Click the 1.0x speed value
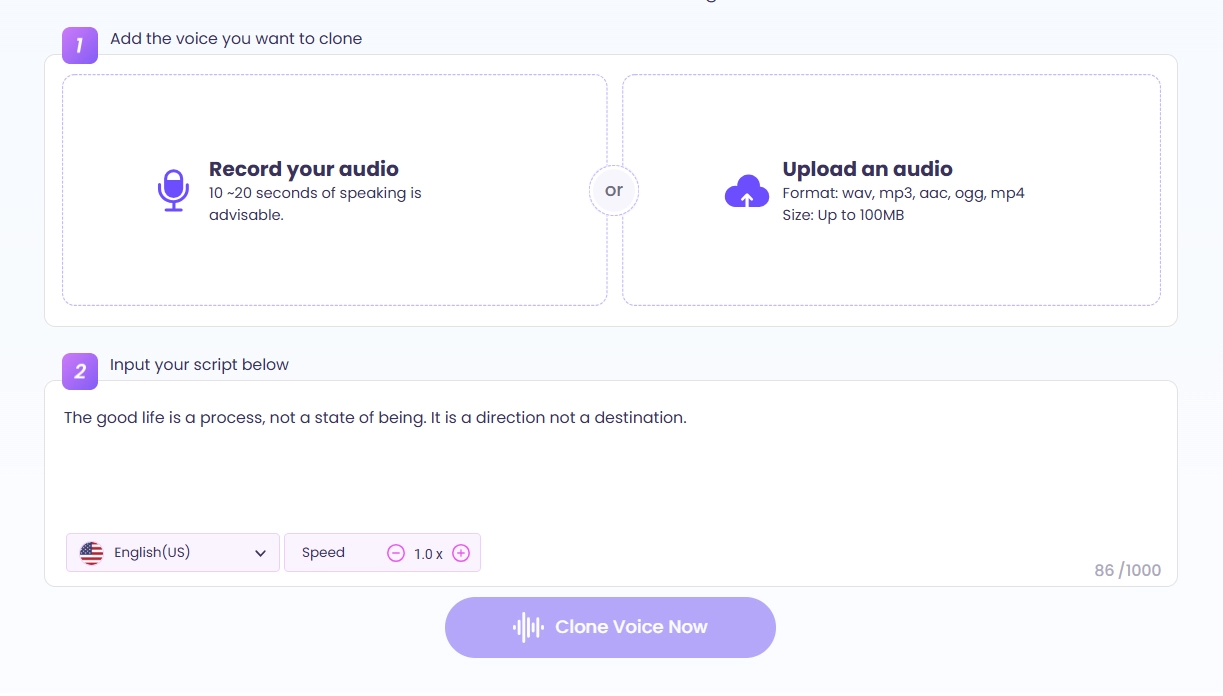 coord(428,553)
